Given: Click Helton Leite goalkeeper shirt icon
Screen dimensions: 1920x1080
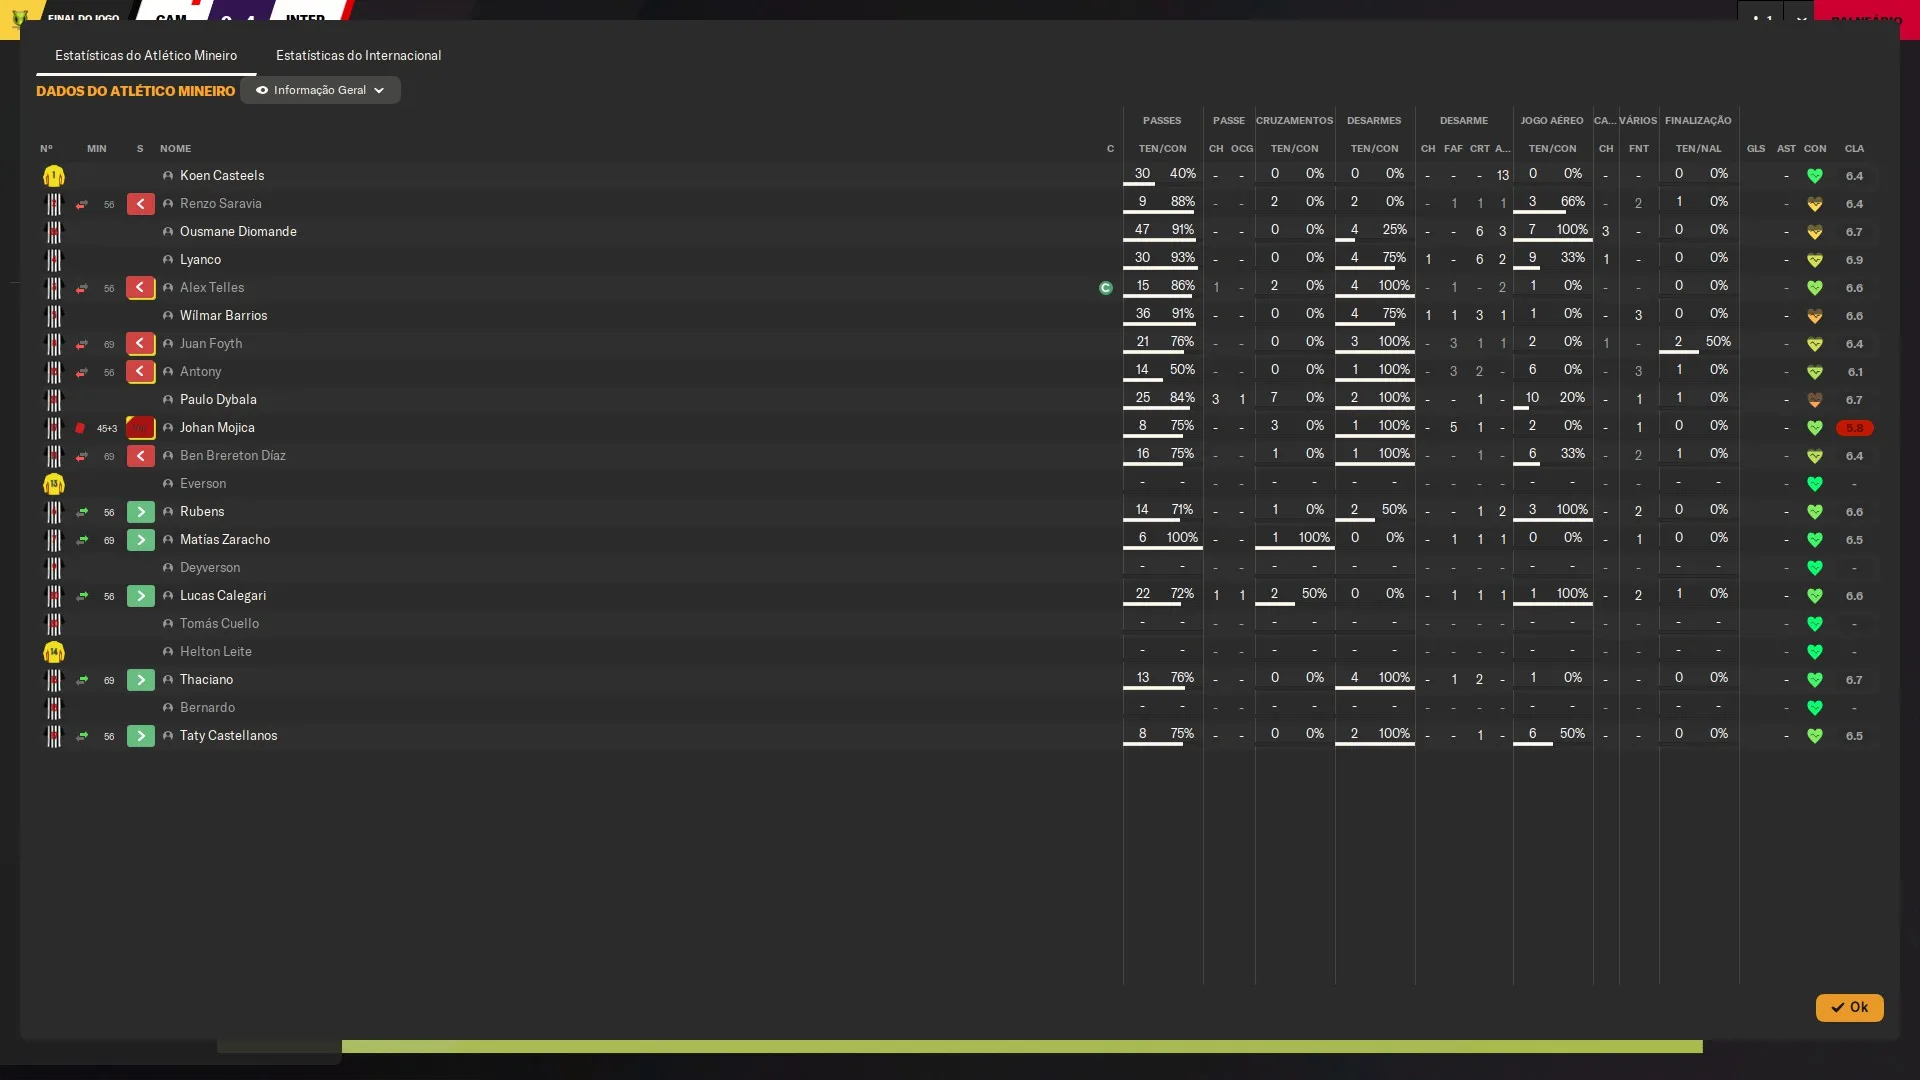Looking at the screenshot, I should 54,652.
